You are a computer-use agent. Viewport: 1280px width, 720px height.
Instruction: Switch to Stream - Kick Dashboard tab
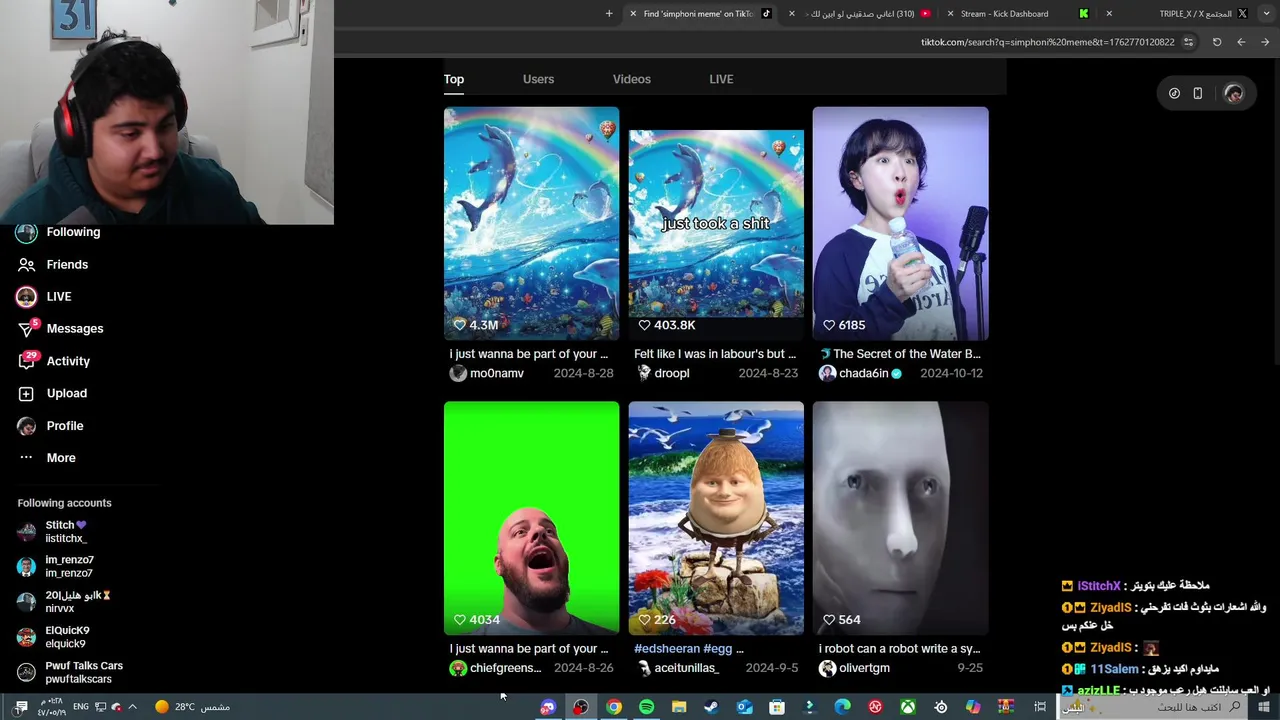pos(1018,14)
